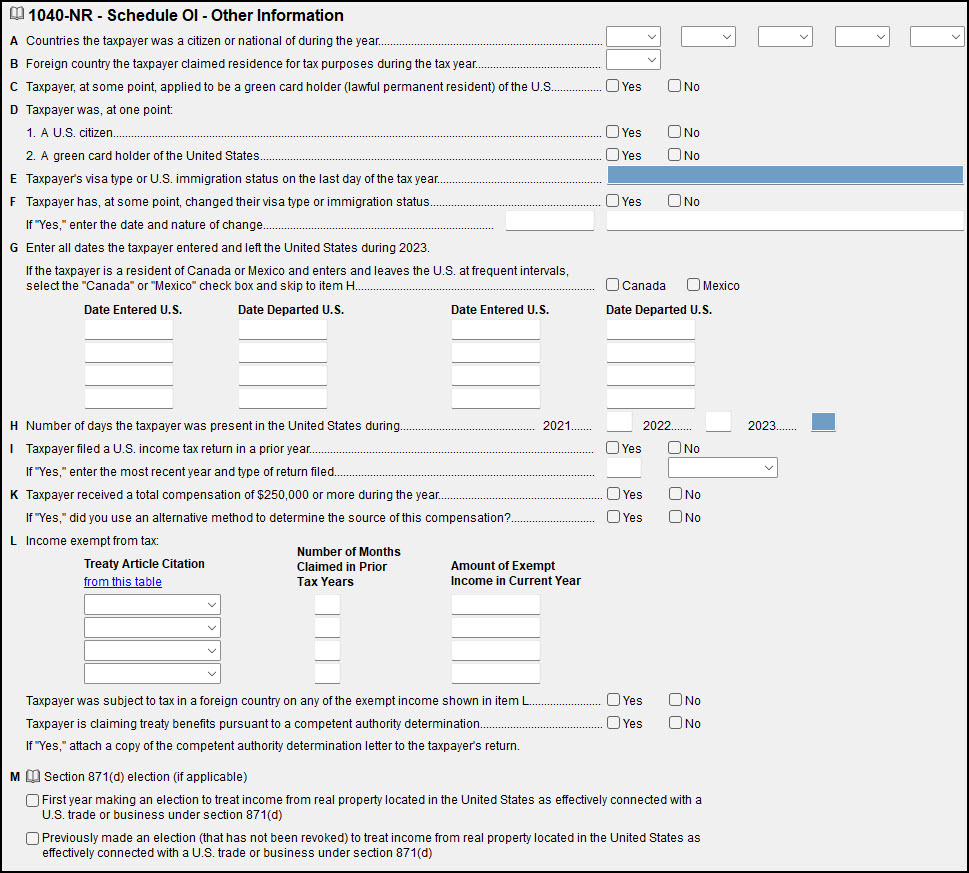Check the Mexico resident box

click(693, 285)
